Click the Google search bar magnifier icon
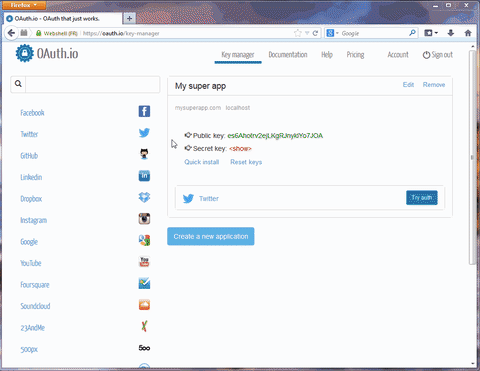Image resolution: width=480 pixels, height=371 pixels. tap(412, 33)
